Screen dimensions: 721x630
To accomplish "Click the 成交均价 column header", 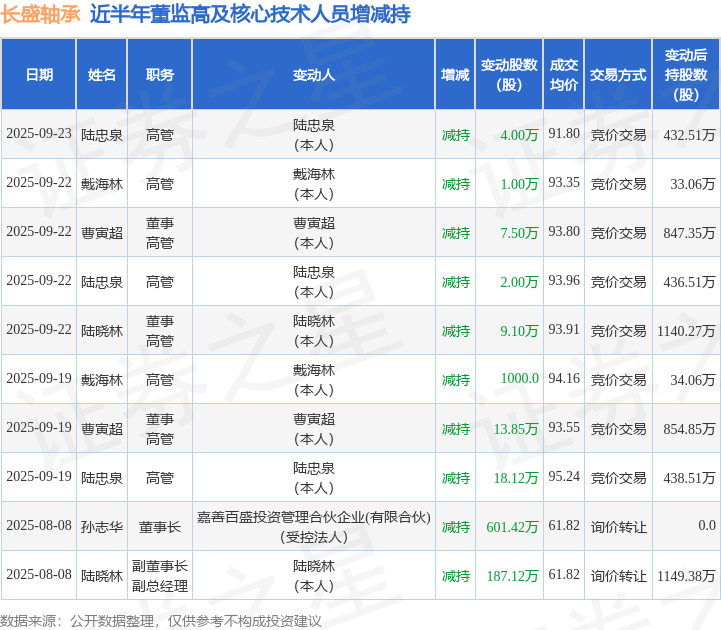I will click(564, 74).
